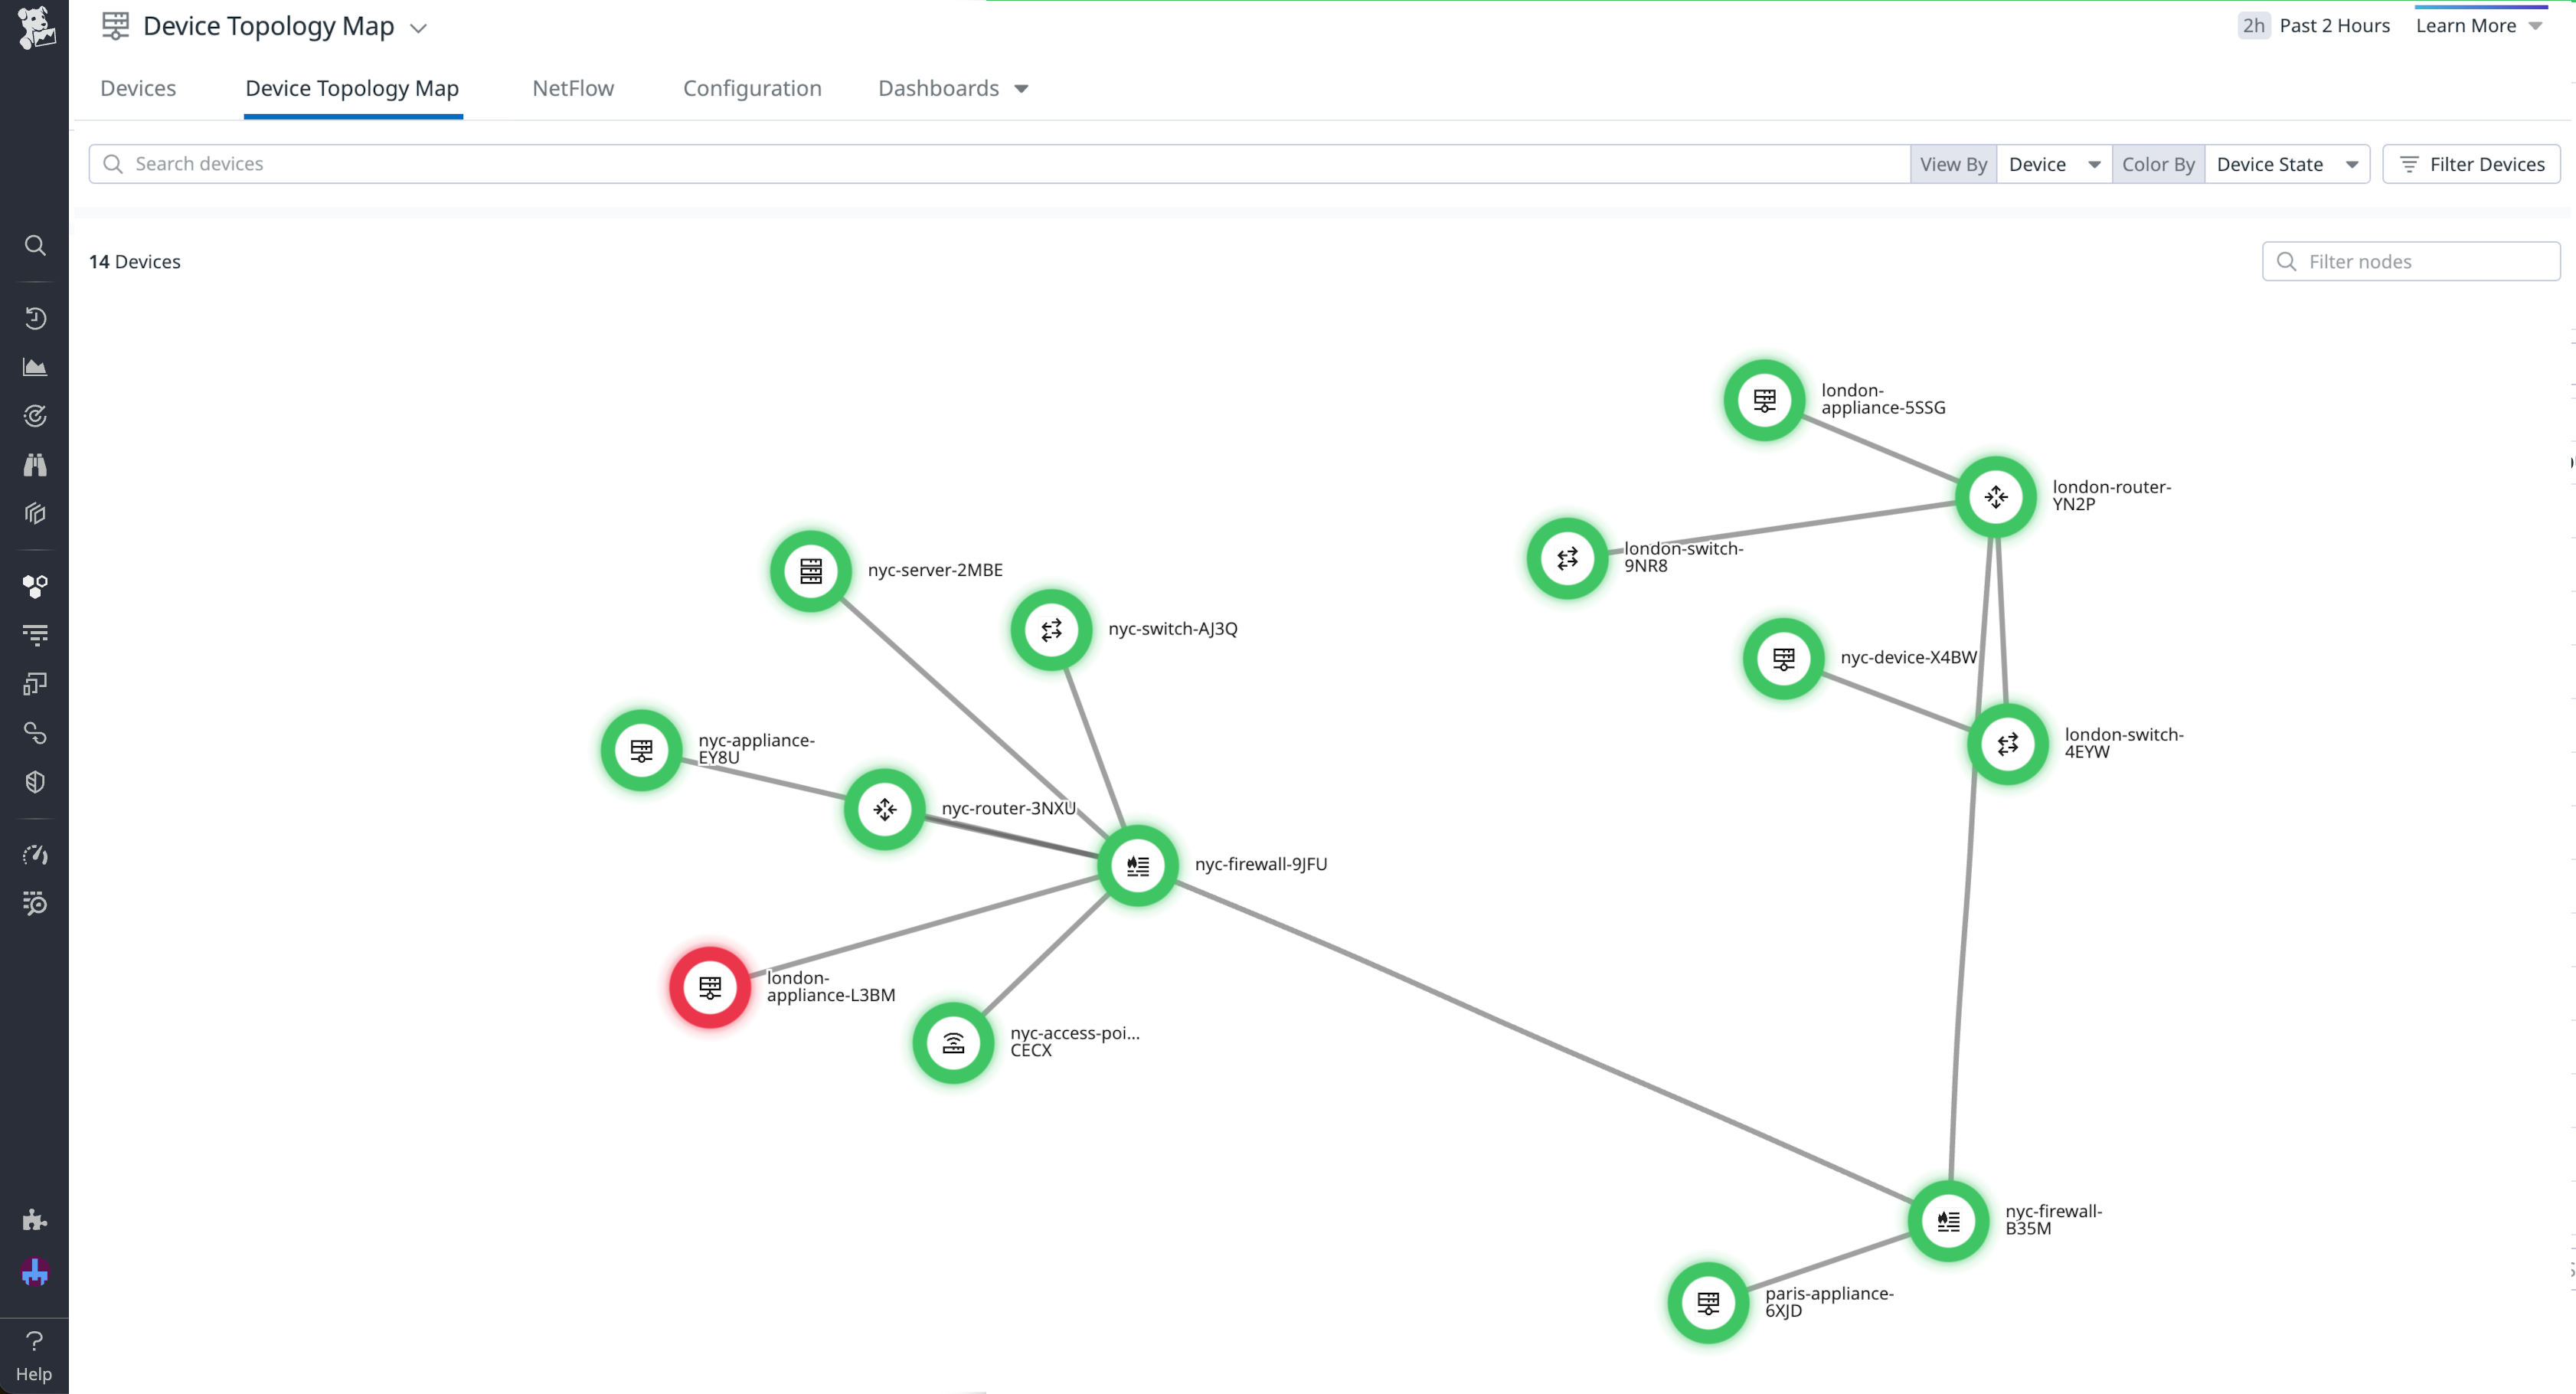Open the search magnifier in the sidebar
Image resolution: width=2576 pixels, height=1394 pixels.
coord(35,245)
